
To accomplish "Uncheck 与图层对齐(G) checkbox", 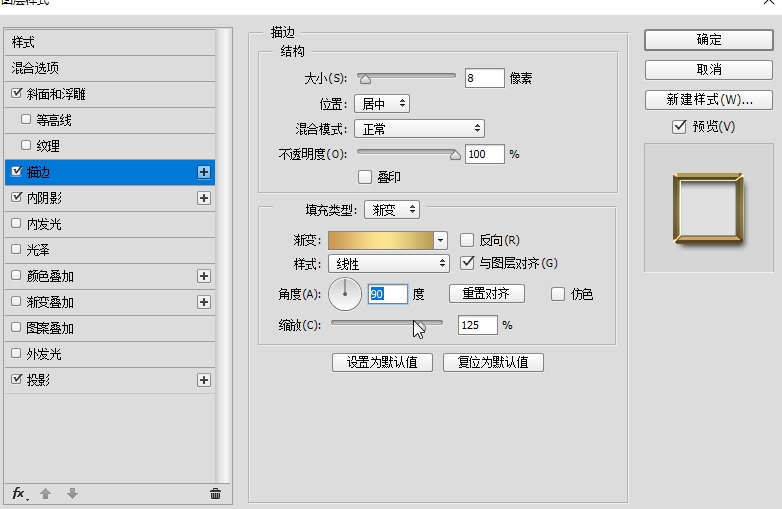I will (467, 263).
